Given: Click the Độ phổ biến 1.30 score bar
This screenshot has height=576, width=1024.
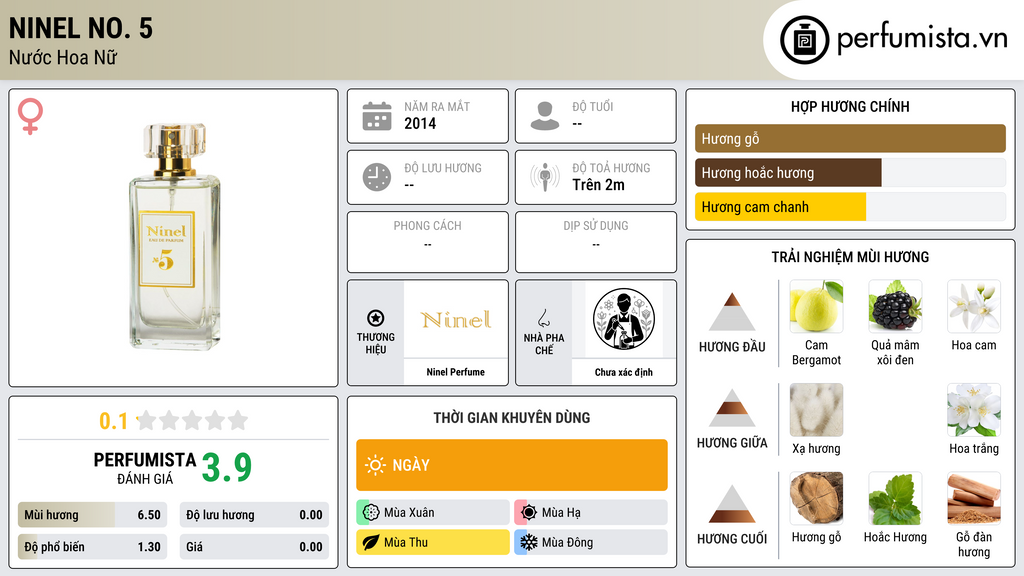Looking at the screenshot, I should (x=92, y=547).
